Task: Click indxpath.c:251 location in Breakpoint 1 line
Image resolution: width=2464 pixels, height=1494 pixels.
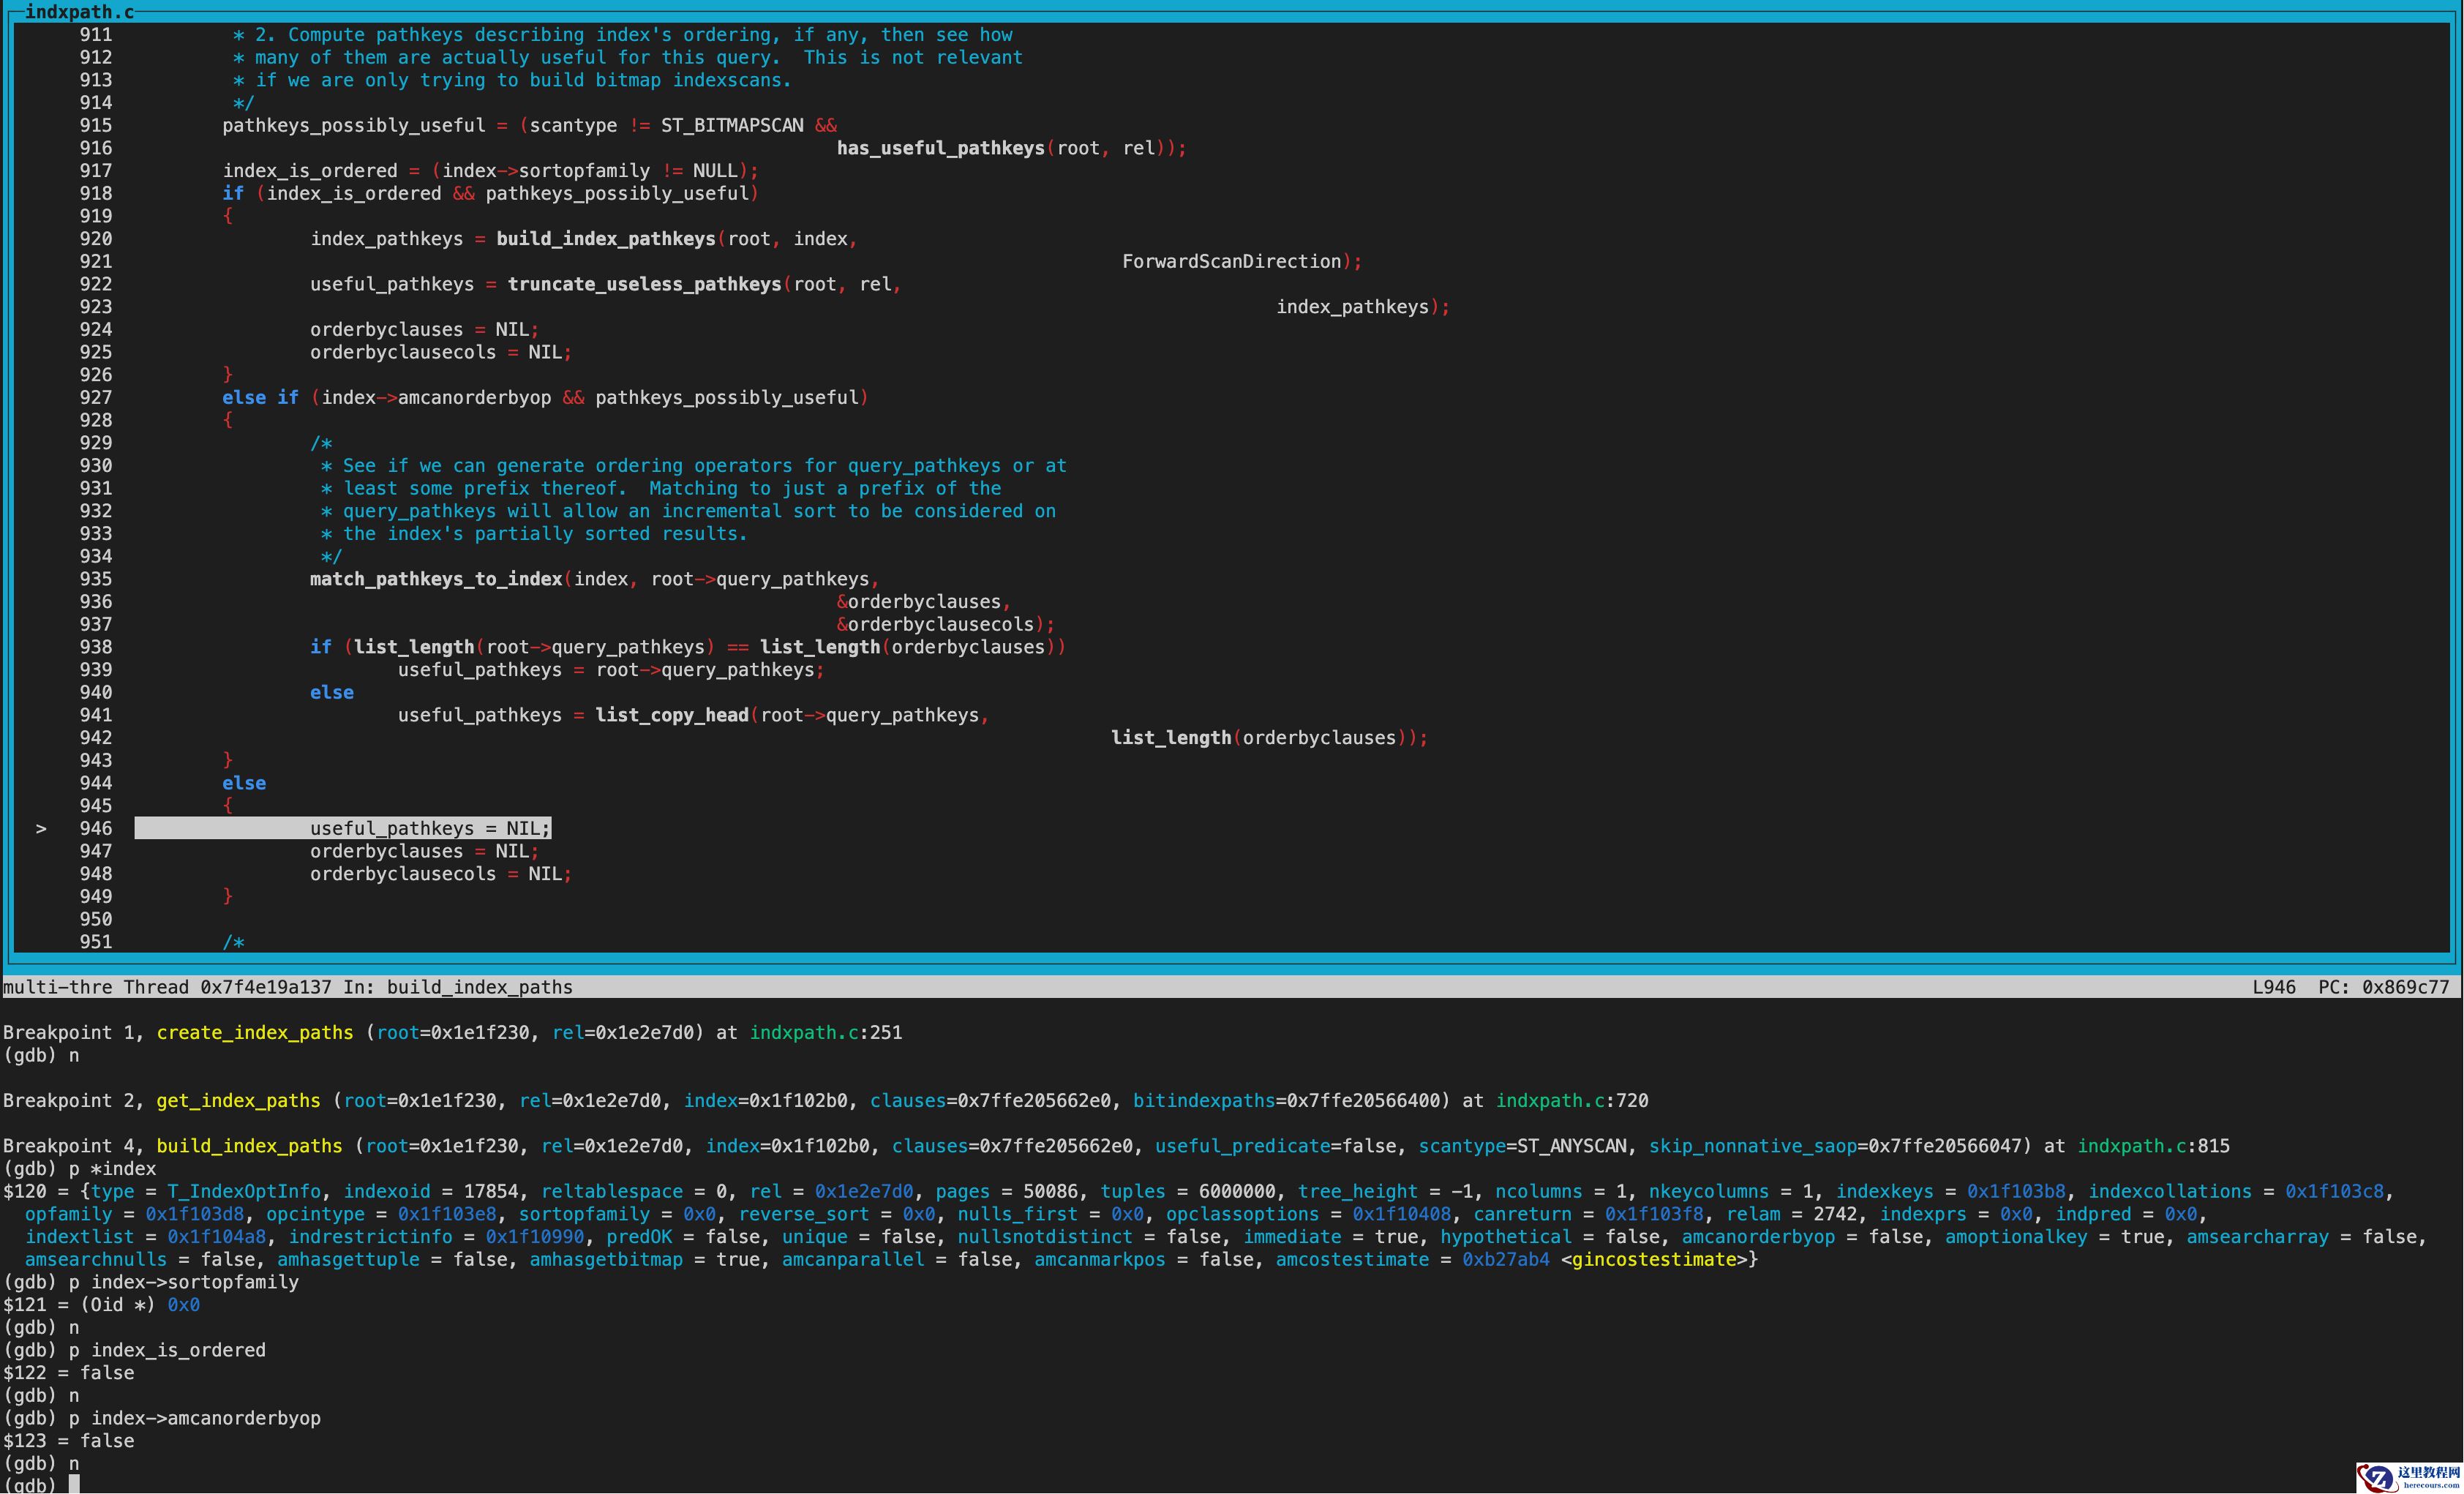Action: tap(826, 1032)
